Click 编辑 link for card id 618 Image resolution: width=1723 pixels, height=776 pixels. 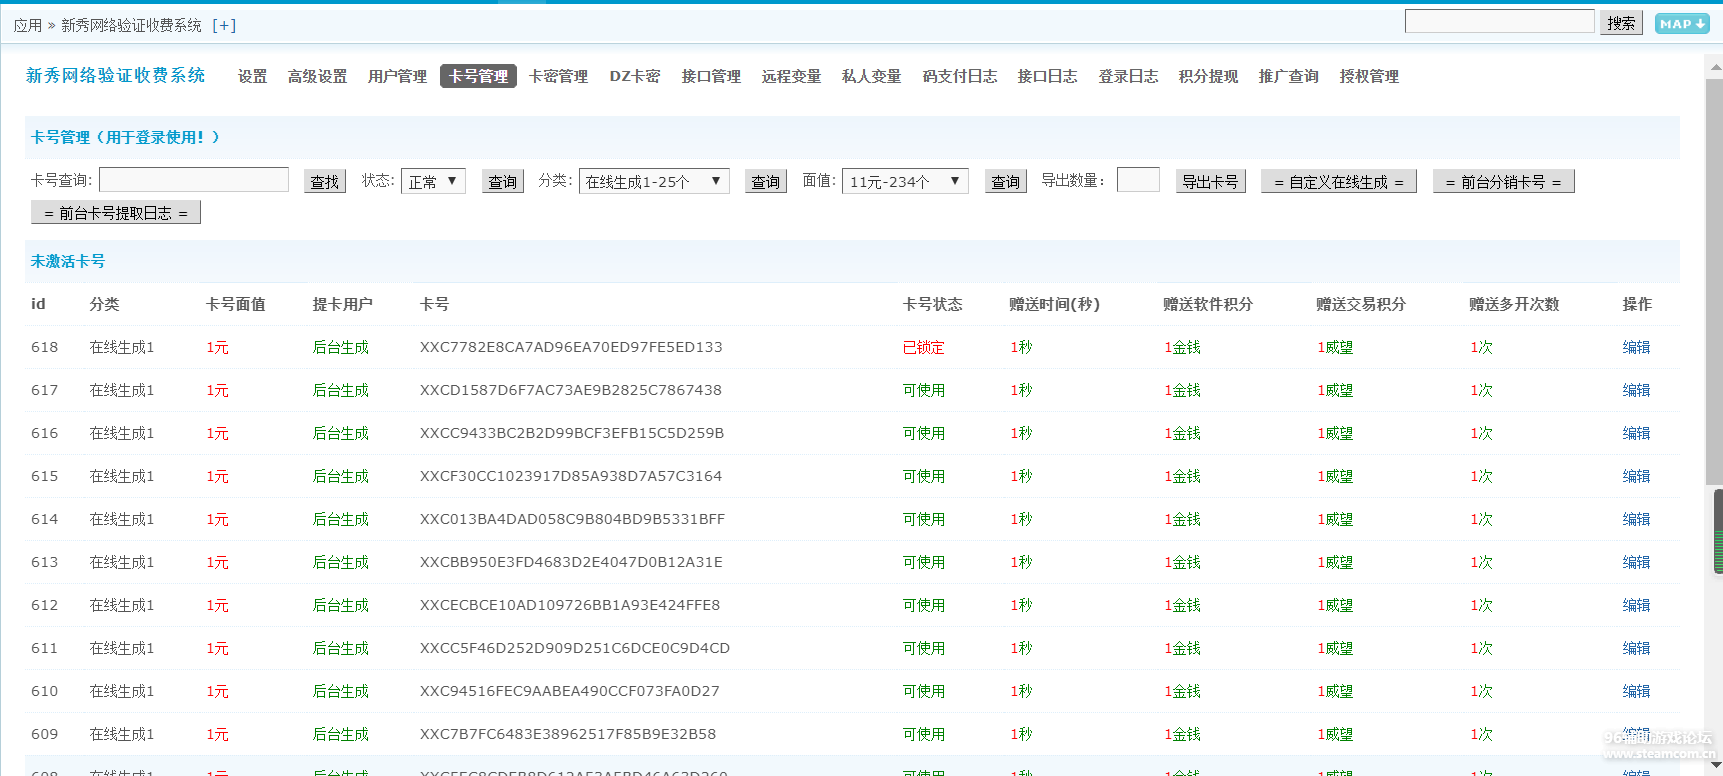(1636, 347)
